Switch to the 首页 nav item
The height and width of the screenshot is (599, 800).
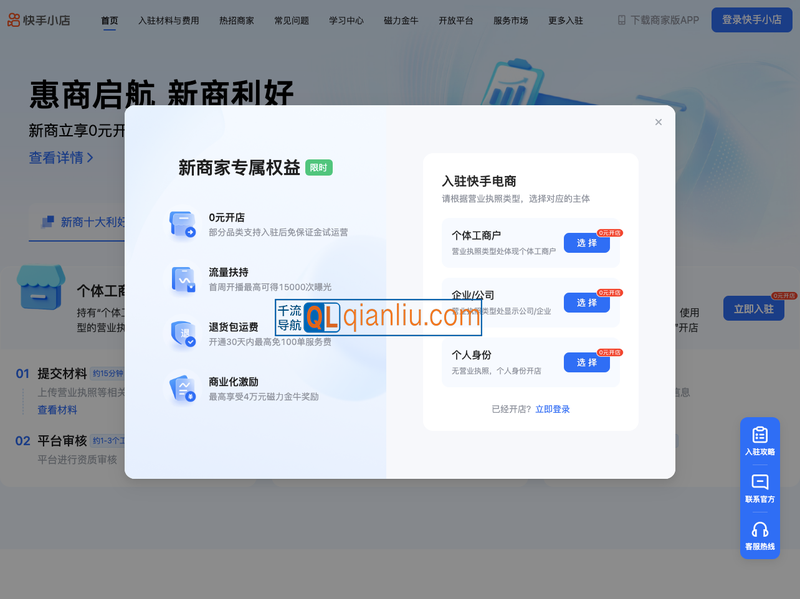pos(109,19)
